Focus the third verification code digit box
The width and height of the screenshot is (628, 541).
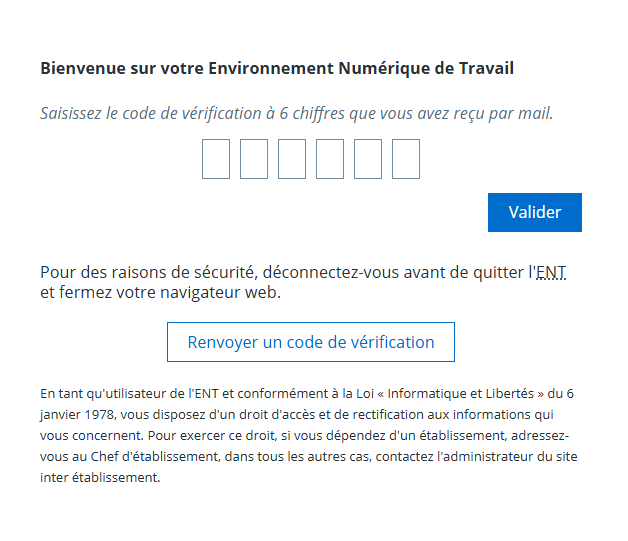pos(292,159)
